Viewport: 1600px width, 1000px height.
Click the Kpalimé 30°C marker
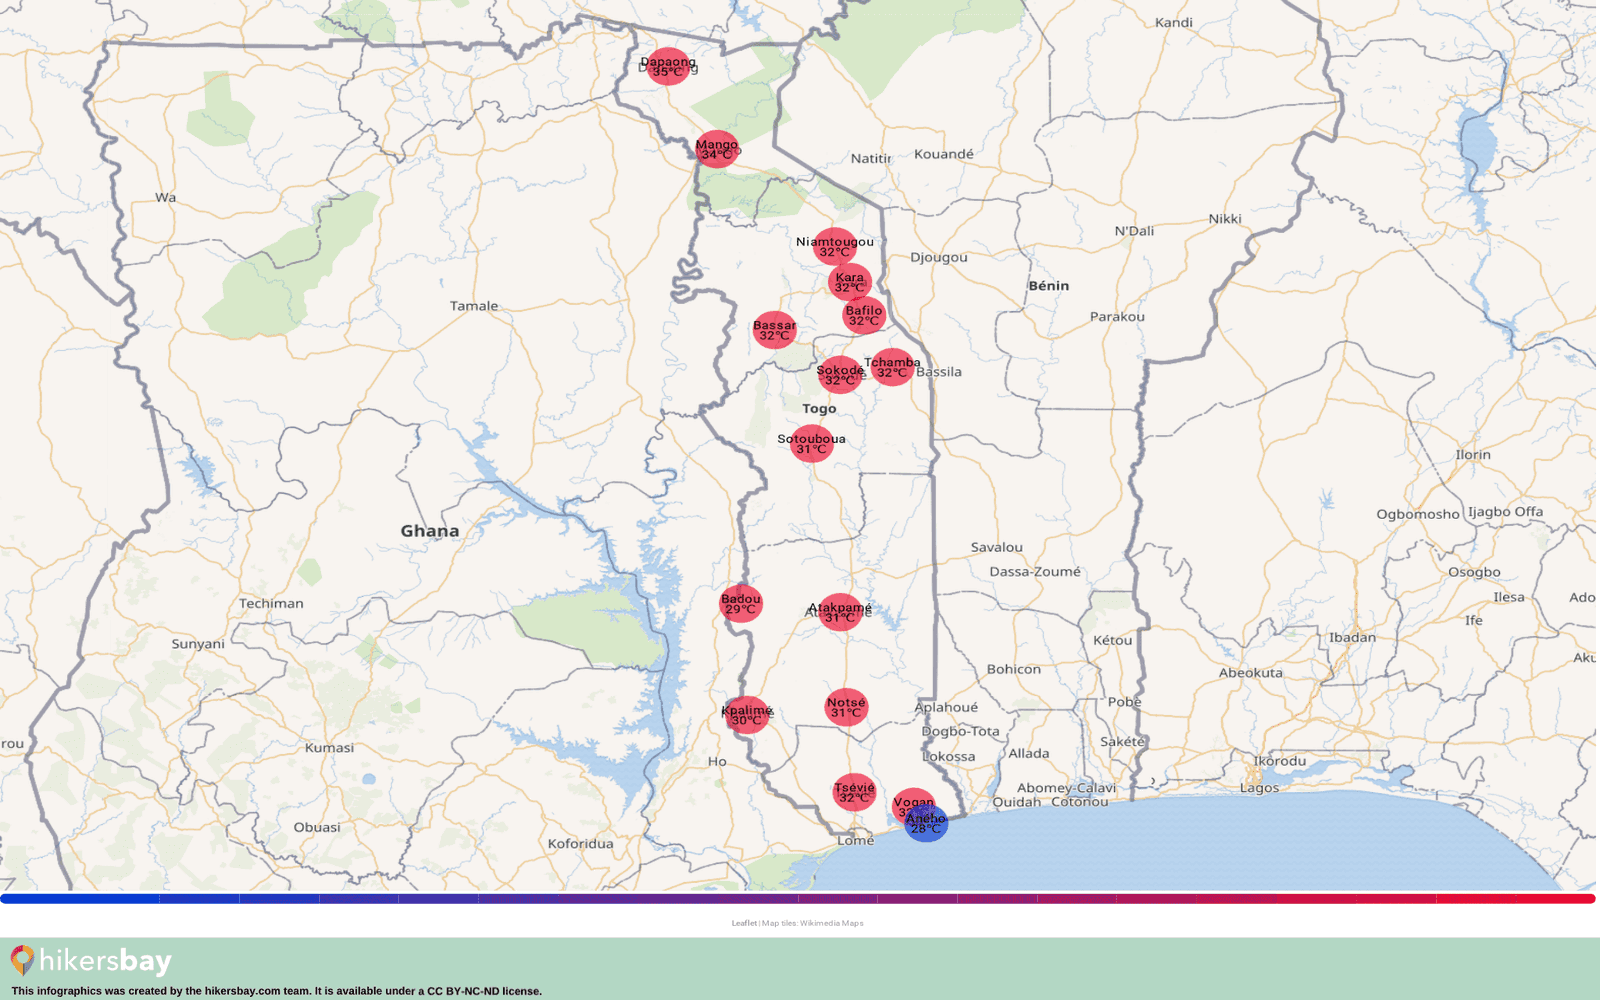click(x=746, y=715)
